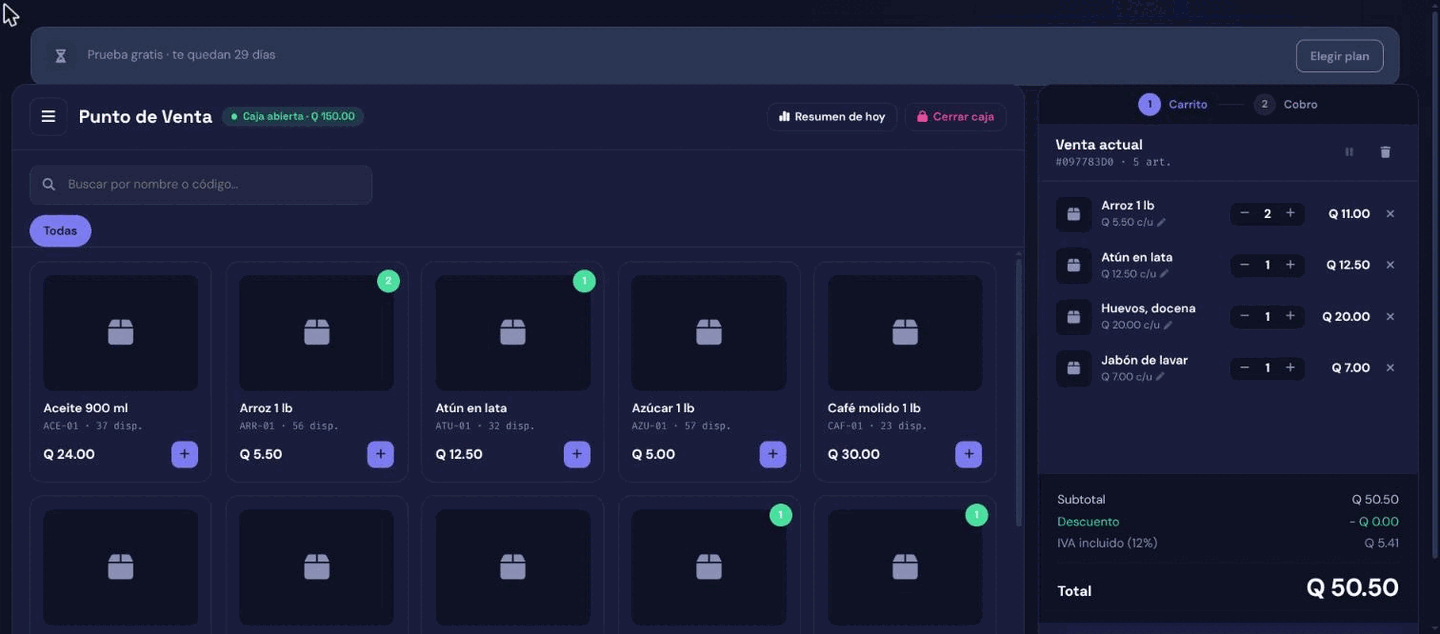The width and height of the screenshot is (1440, 634).
Task: Click the magnifier icon in the search box
Action: (49, 184)
